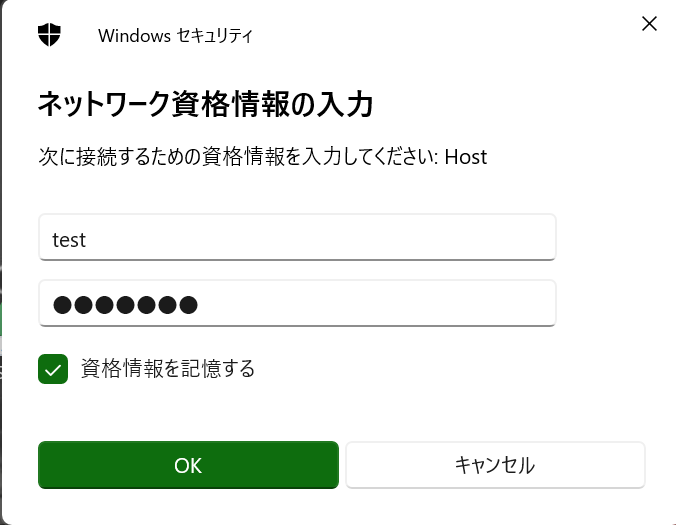Uncheck the 資格情報を記憶する checkbox
Viewport: 676px width, 525px height.
53,369
